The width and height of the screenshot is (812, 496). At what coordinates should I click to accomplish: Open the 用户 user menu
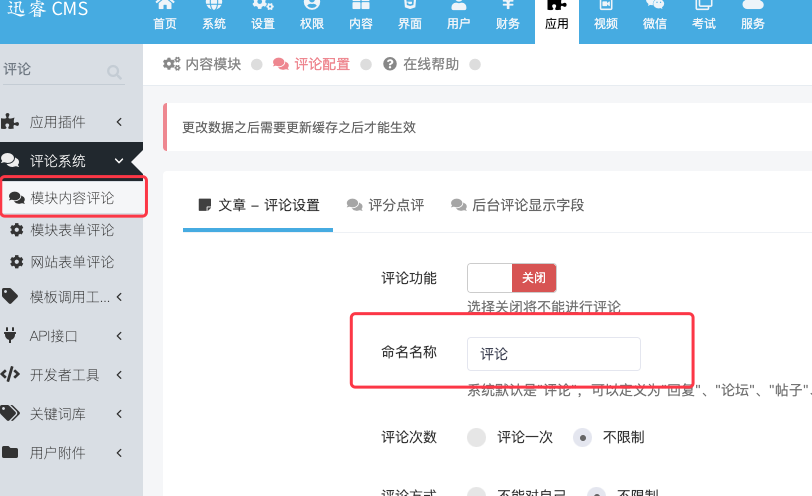pos(458,16)
